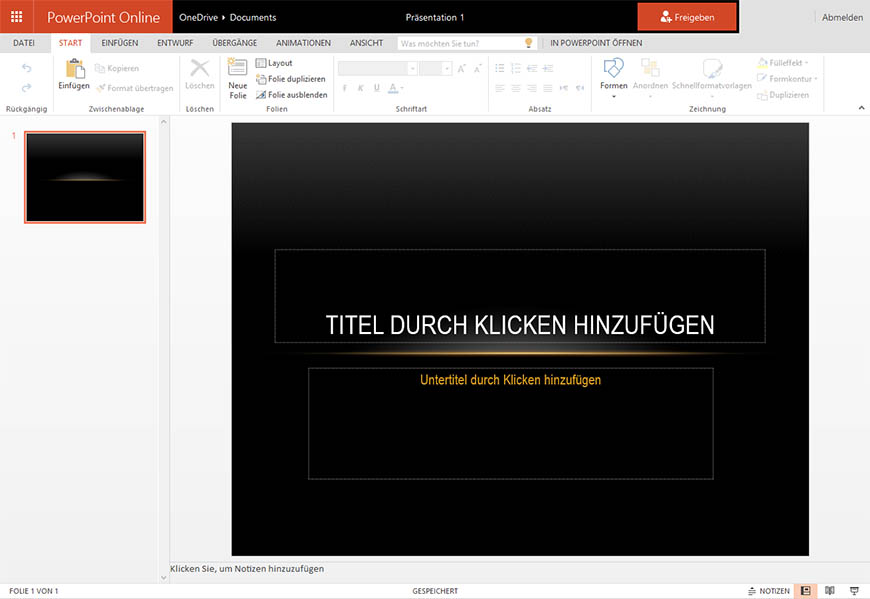Image resolution: width=870 pixels, height=599 pixels.
Task: Open the Layout options
Action: 274,63
